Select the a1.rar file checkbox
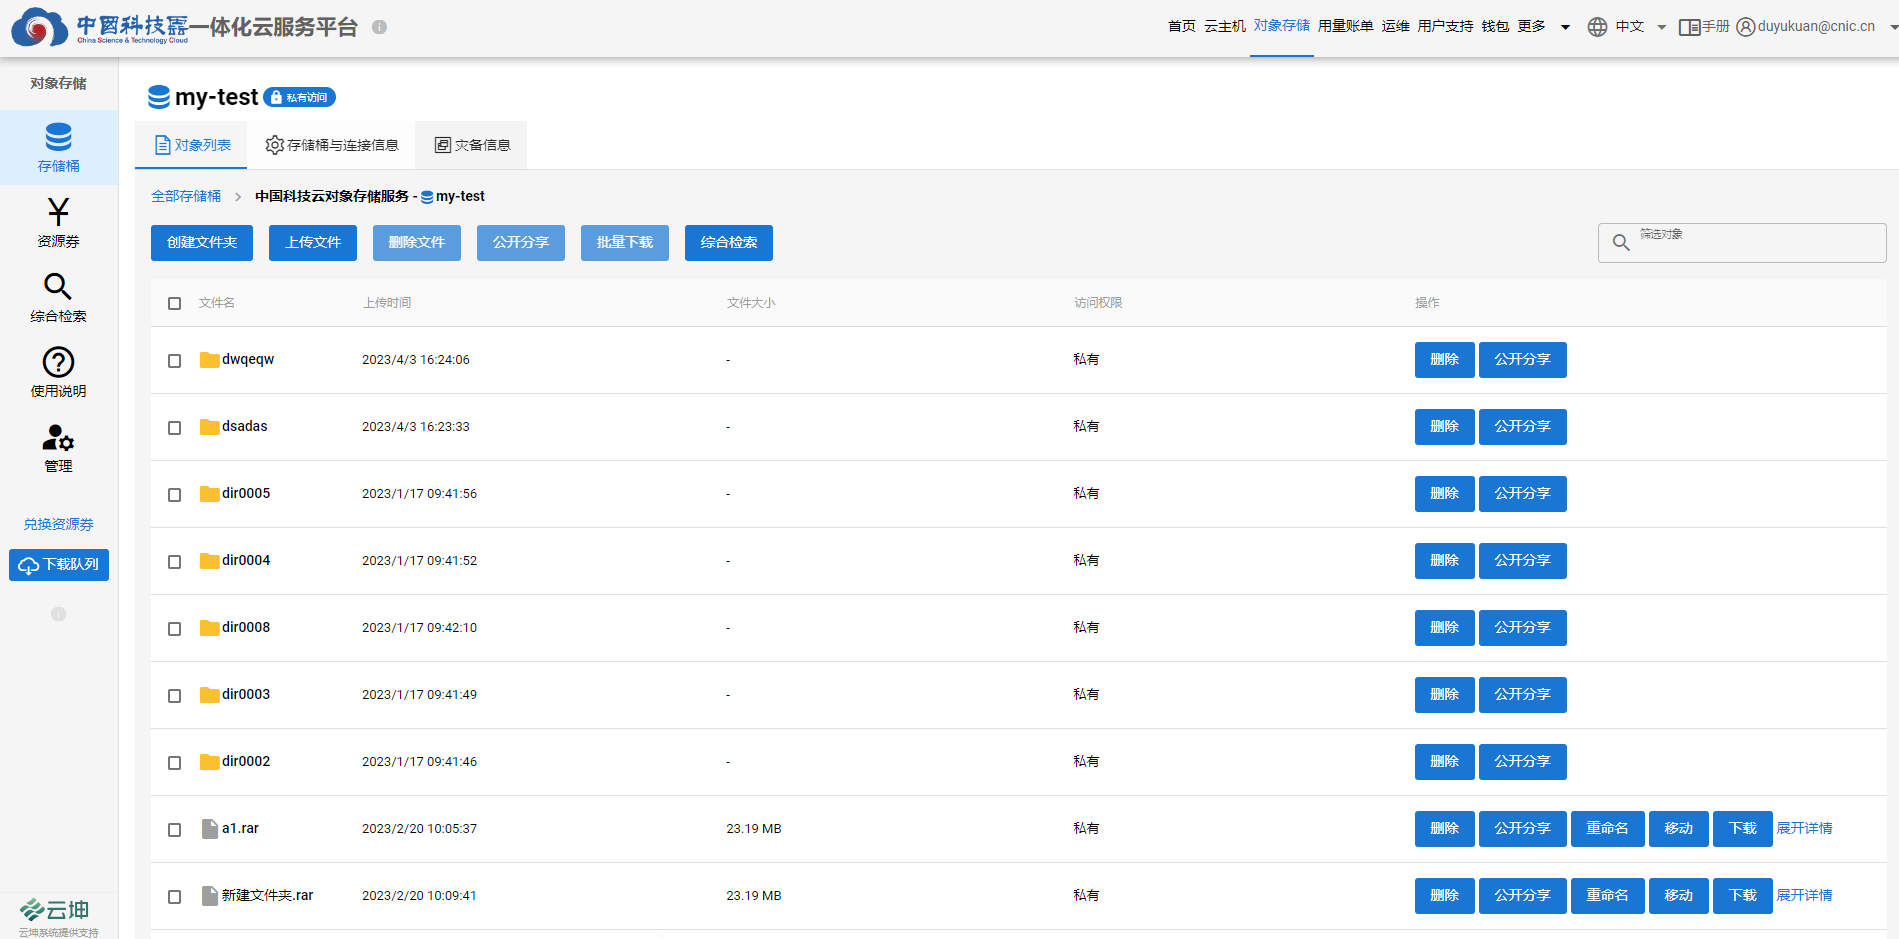Image resolution: width=1899 pixels, height=939 pixels. [175, 829]
